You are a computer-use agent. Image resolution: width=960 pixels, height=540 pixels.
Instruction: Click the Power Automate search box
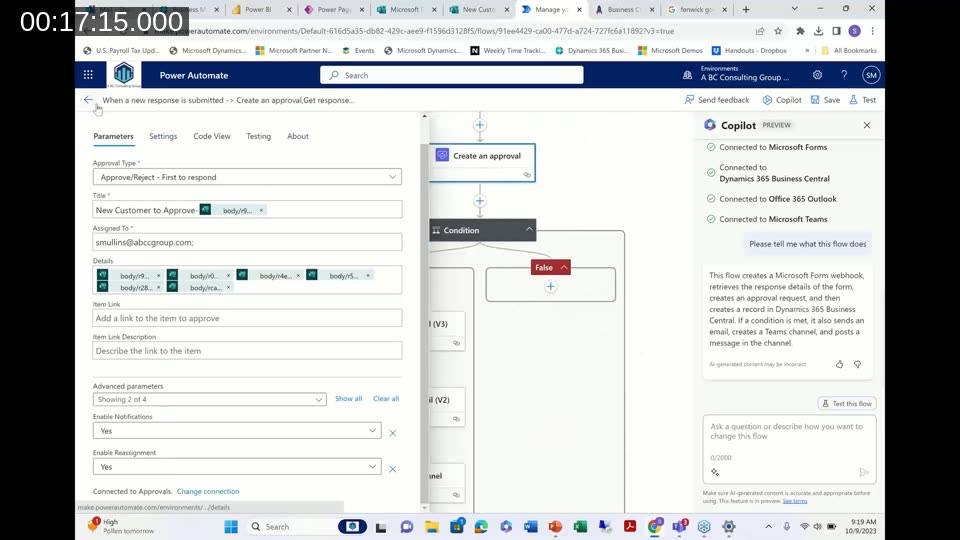coord(451,75)
